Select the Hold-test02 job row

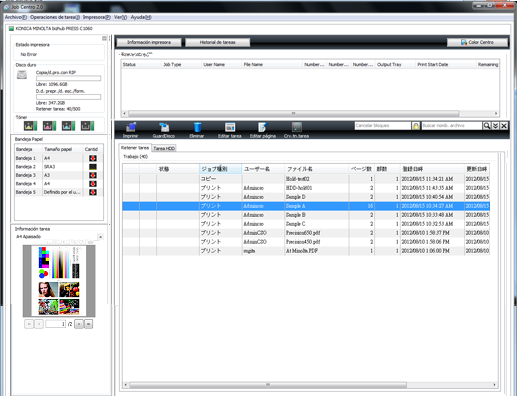306,179
